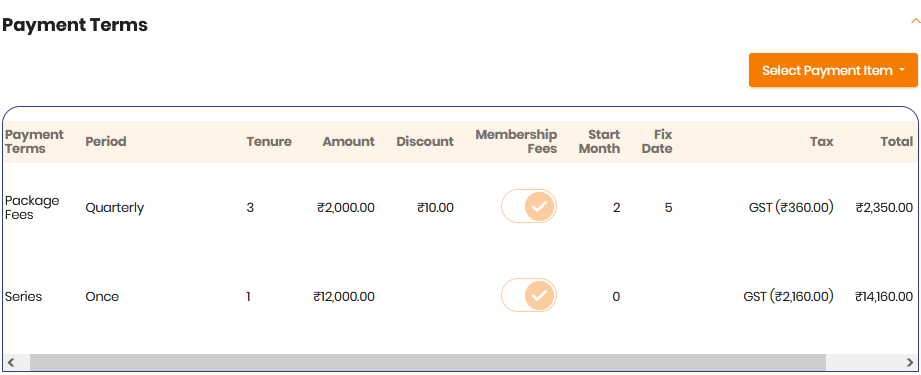The image size is (921, 375).
Task: Select the ₹12,000.00 amount for Series
Action: coord(344,297)
